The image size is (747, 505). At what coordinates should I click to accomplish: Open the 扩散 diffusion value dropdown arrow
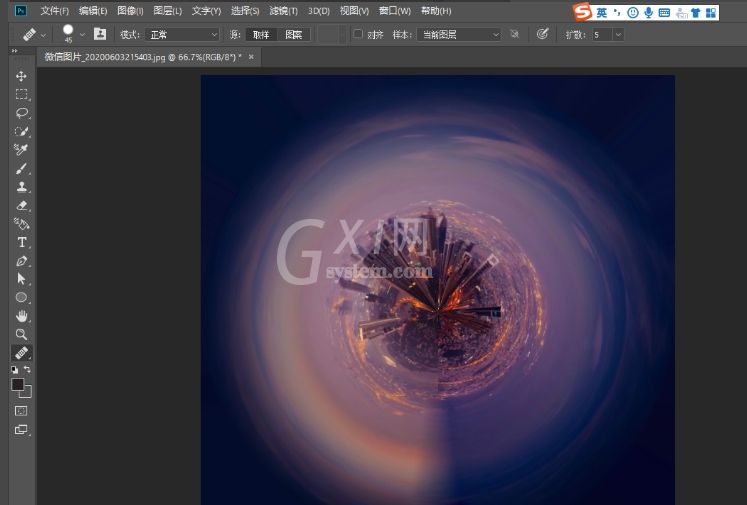pyautogui.click(x=618, y=34)
